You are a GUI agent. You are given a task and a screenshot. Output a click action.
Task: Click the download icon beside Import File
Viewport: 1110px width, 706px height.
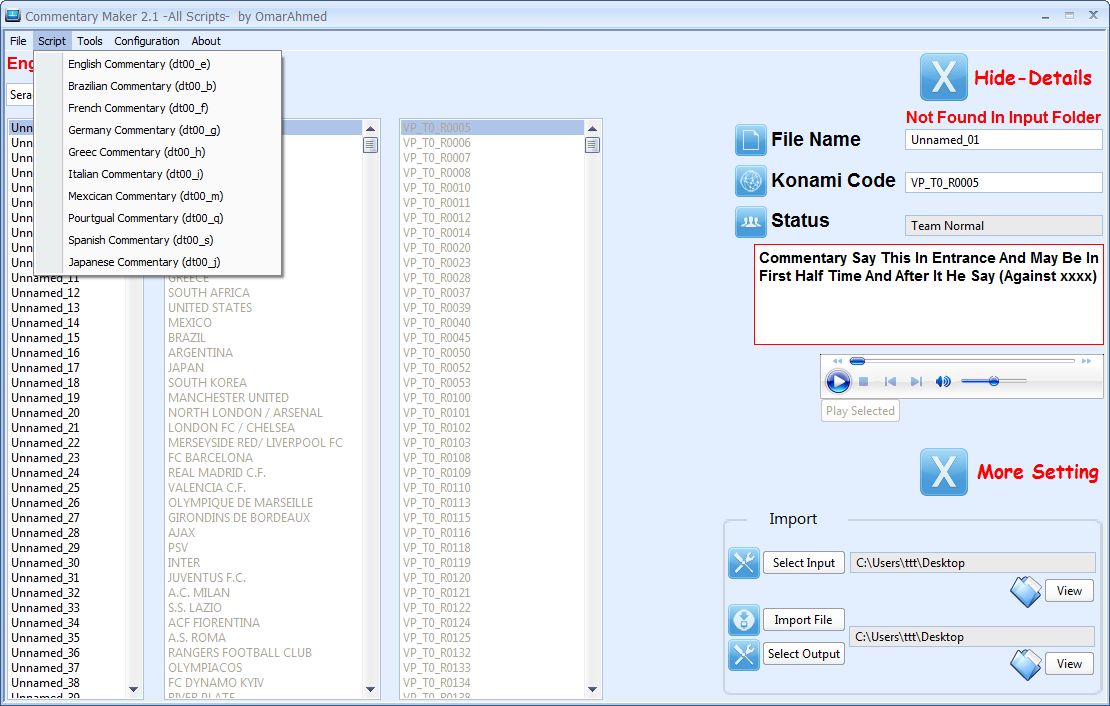point(744,620)
